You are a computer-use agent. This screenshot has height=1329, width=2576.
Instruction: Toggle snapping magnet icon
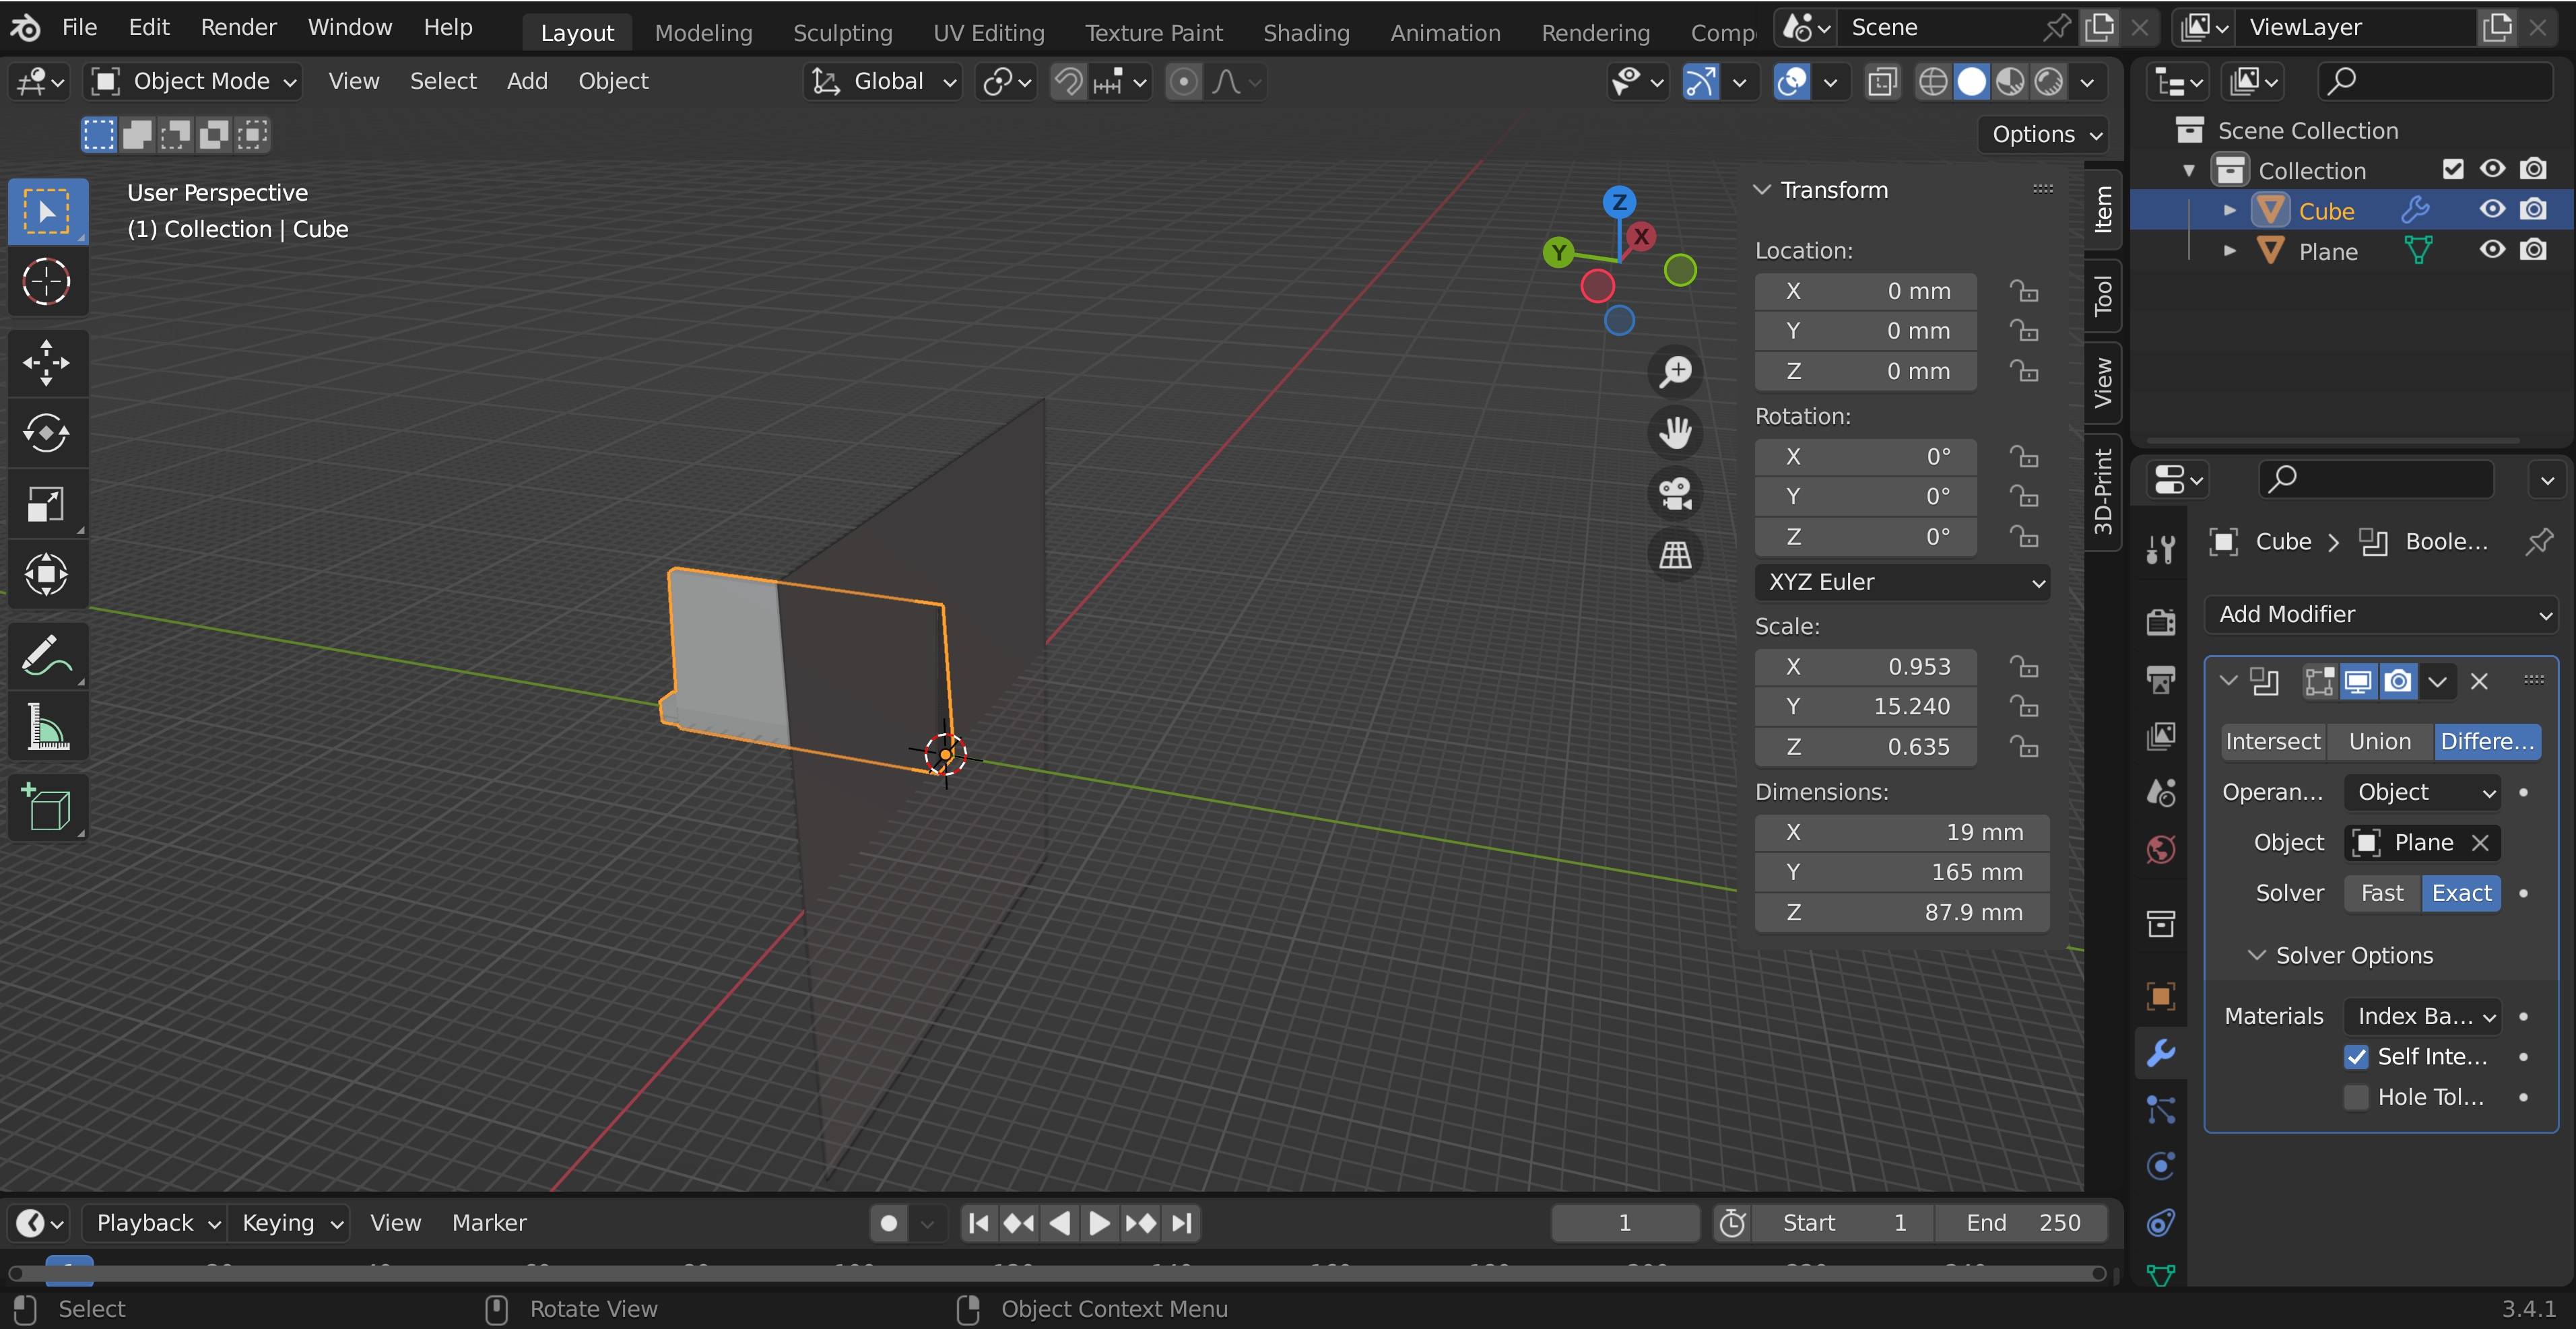[x=1068, y=82]
